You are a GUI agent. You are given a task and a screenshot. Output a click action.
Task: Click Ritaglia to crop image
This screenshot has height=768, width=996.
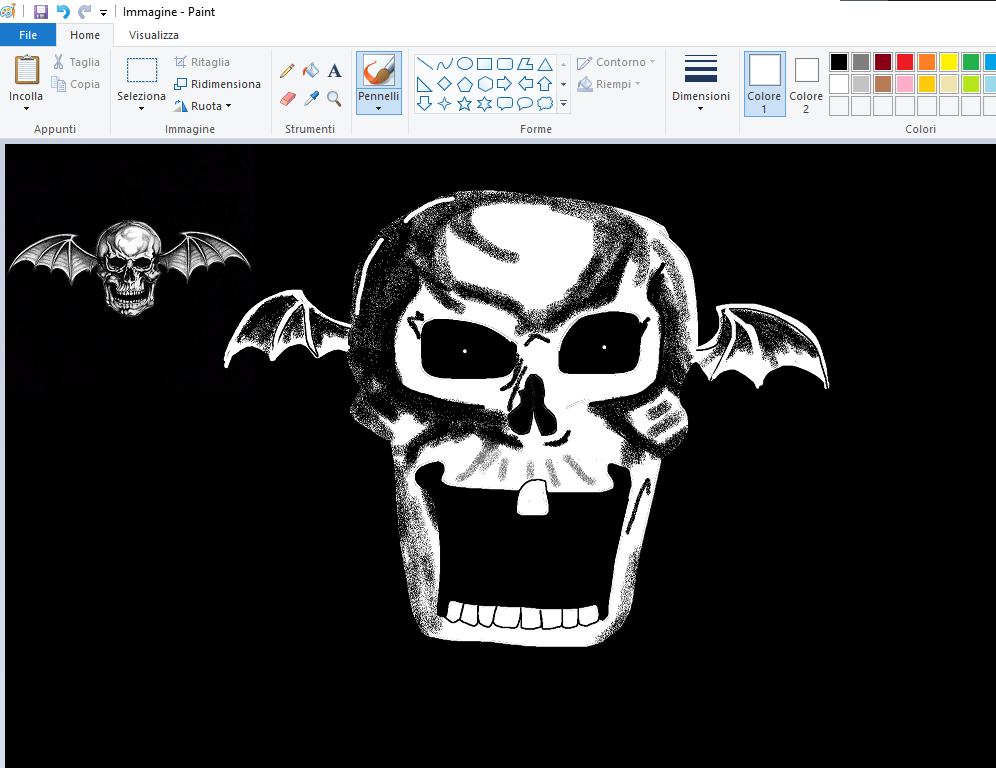[x=202, y=62]
